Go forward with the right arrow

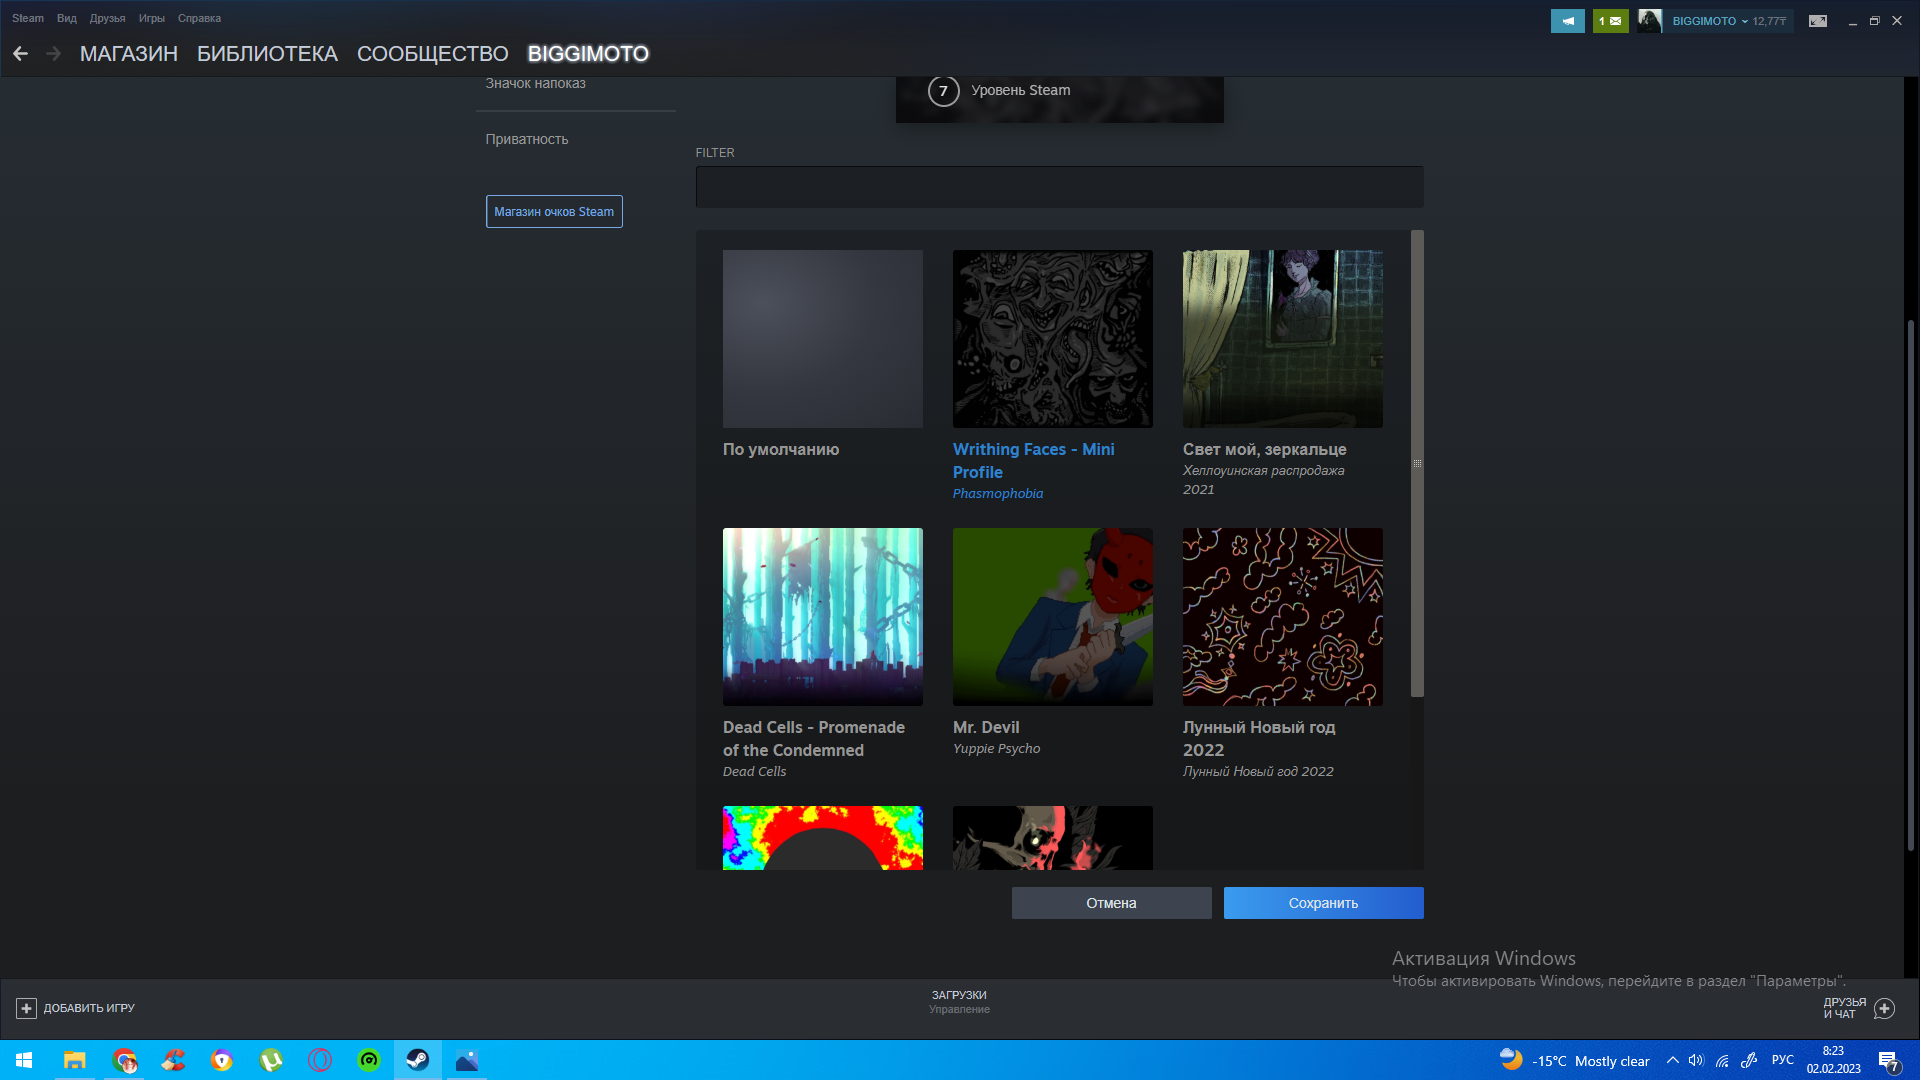54,54
